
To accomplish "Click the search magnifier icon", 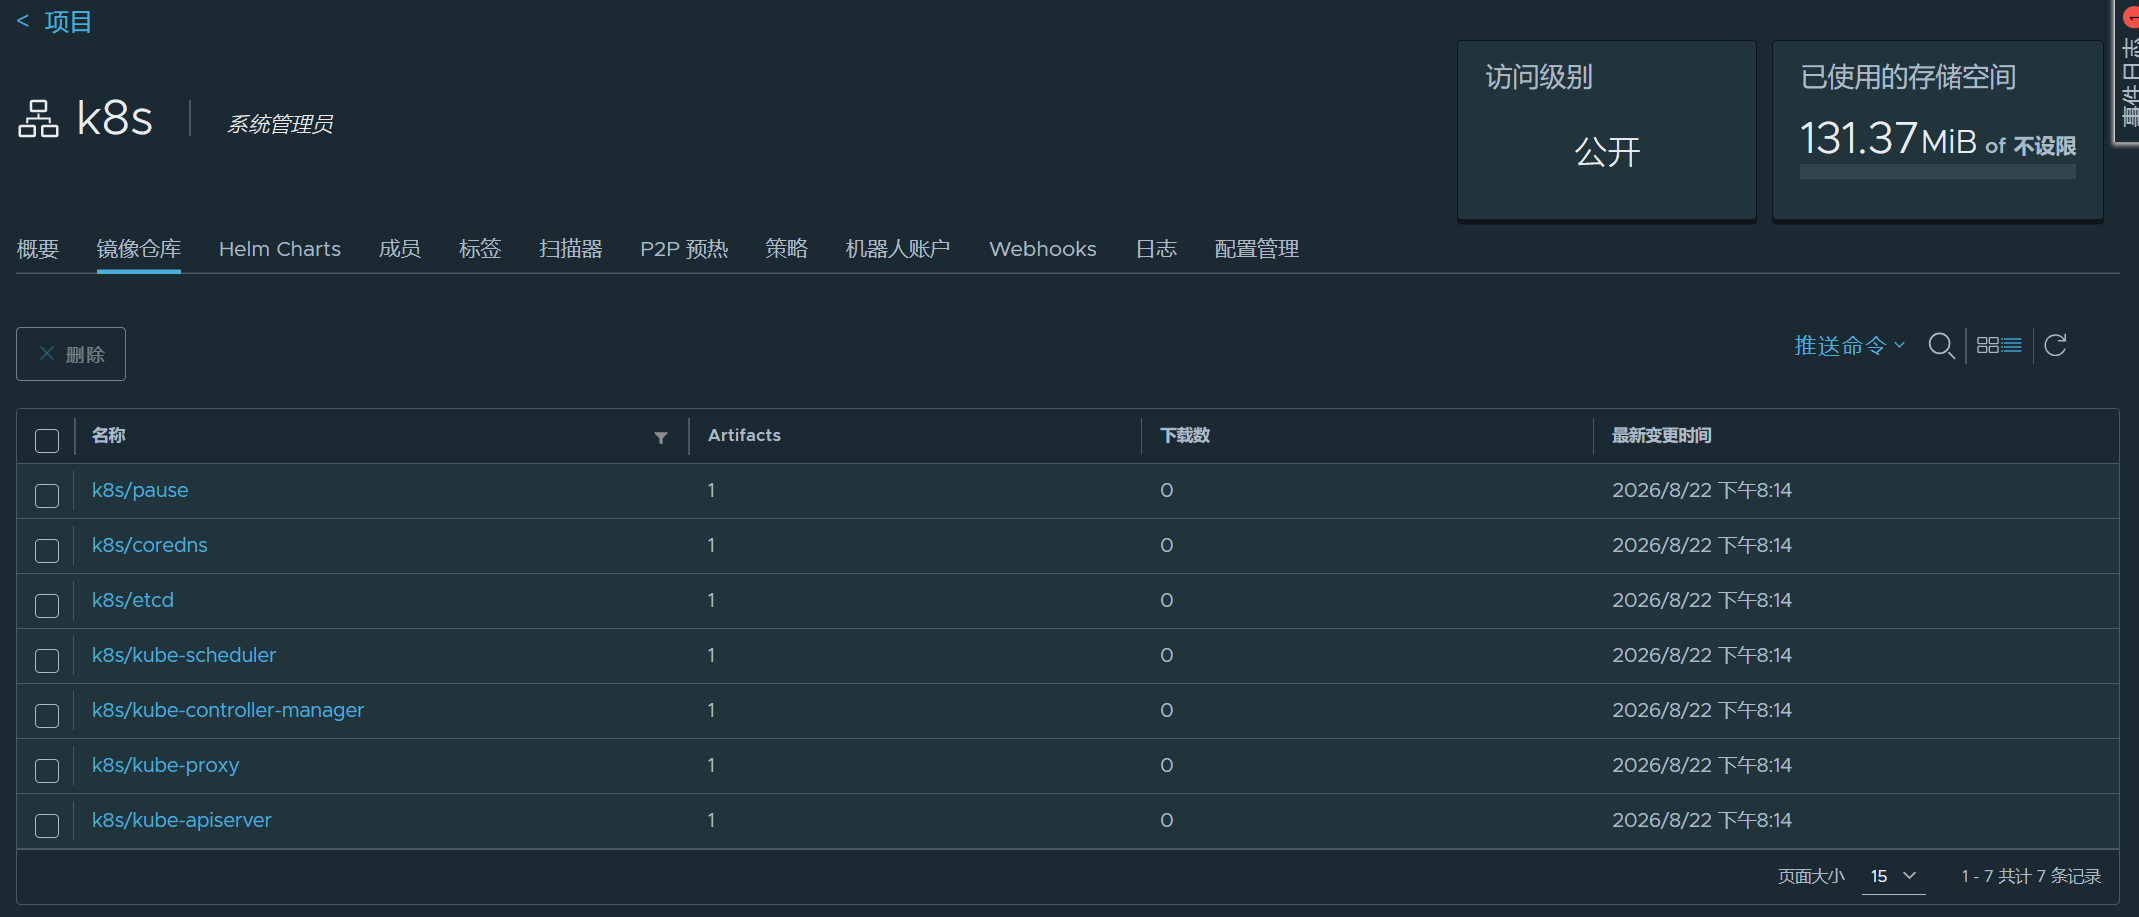I will point(1941,346).
